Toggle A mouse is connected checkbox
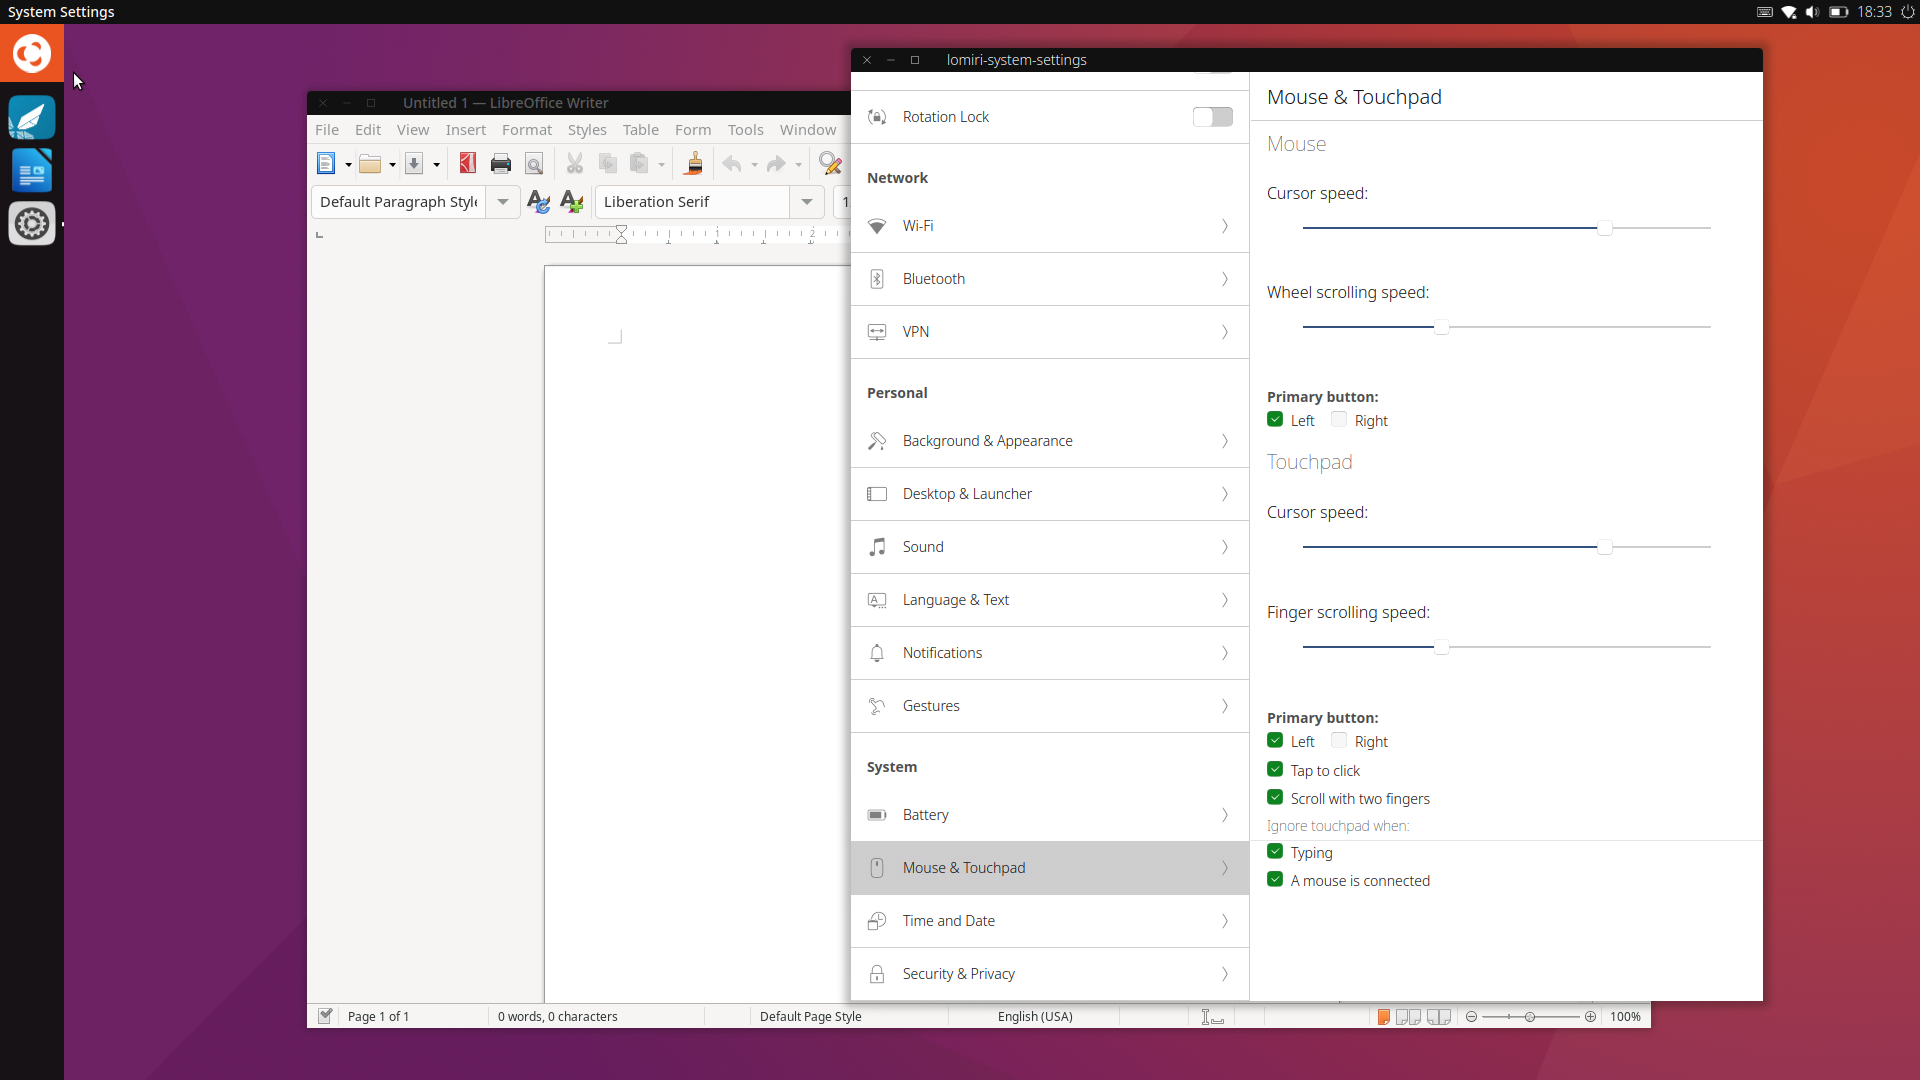This screenshot has height=1080, width=1920. 1275,880
